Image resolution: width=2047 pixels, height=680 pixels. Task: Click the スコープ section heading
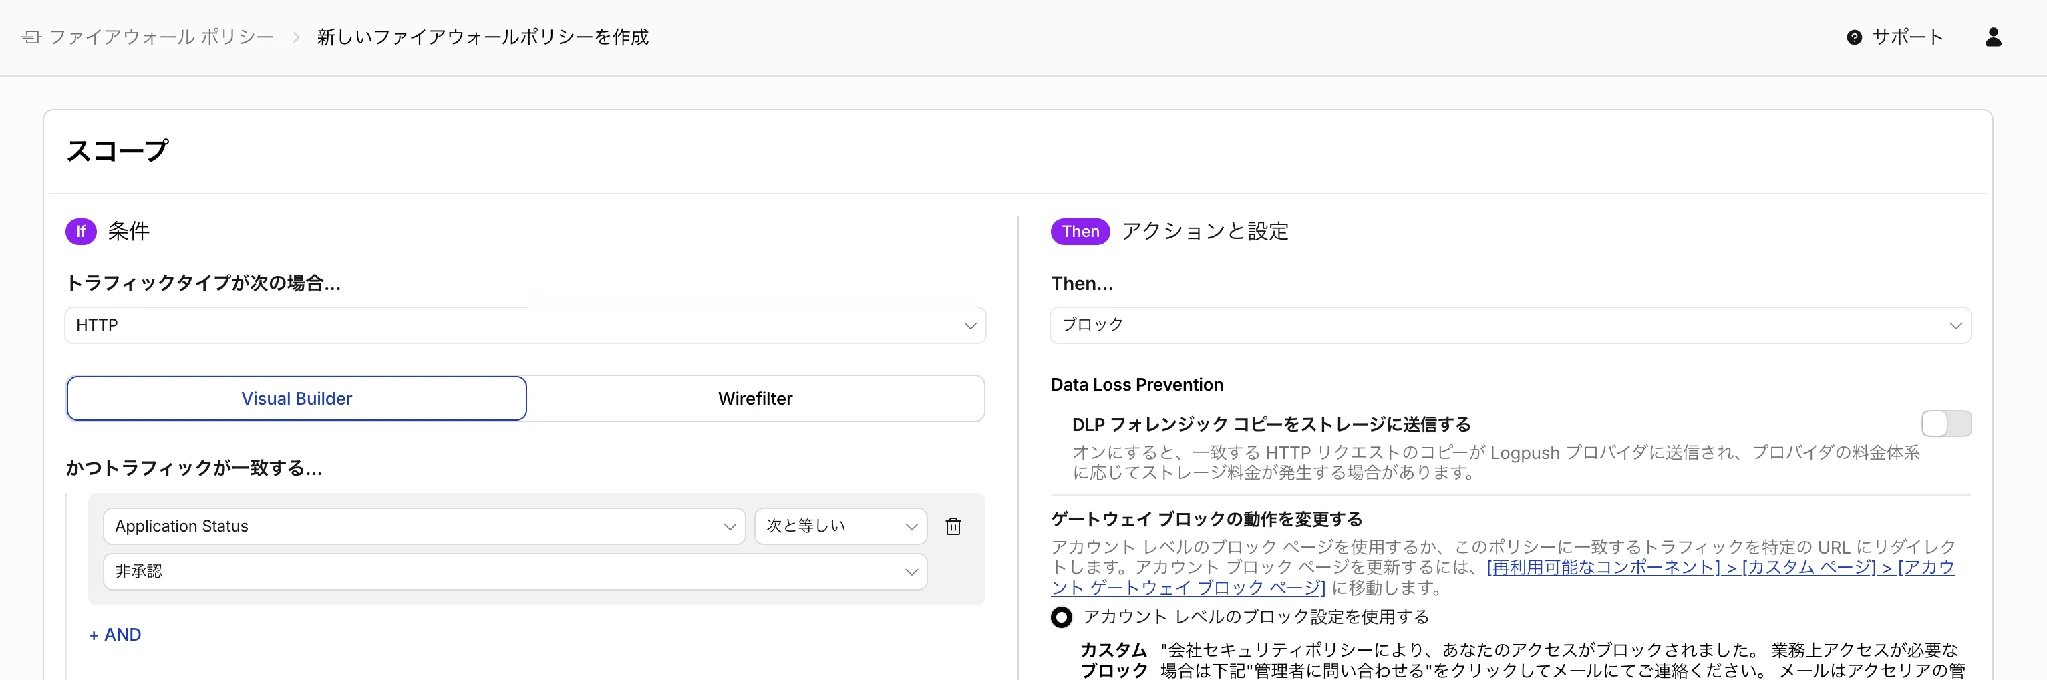click(117, 151)
